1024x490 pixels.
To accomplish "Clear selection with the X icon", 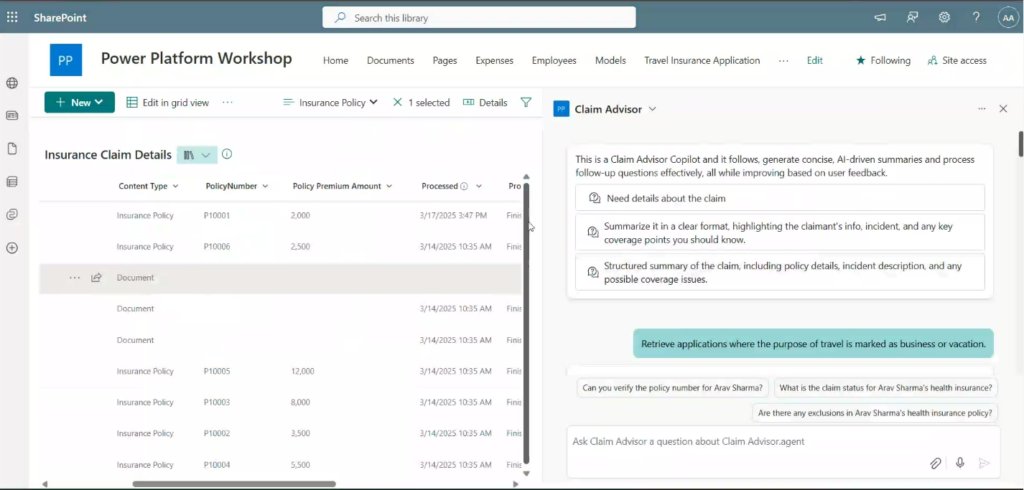I will tap(397, 102).
